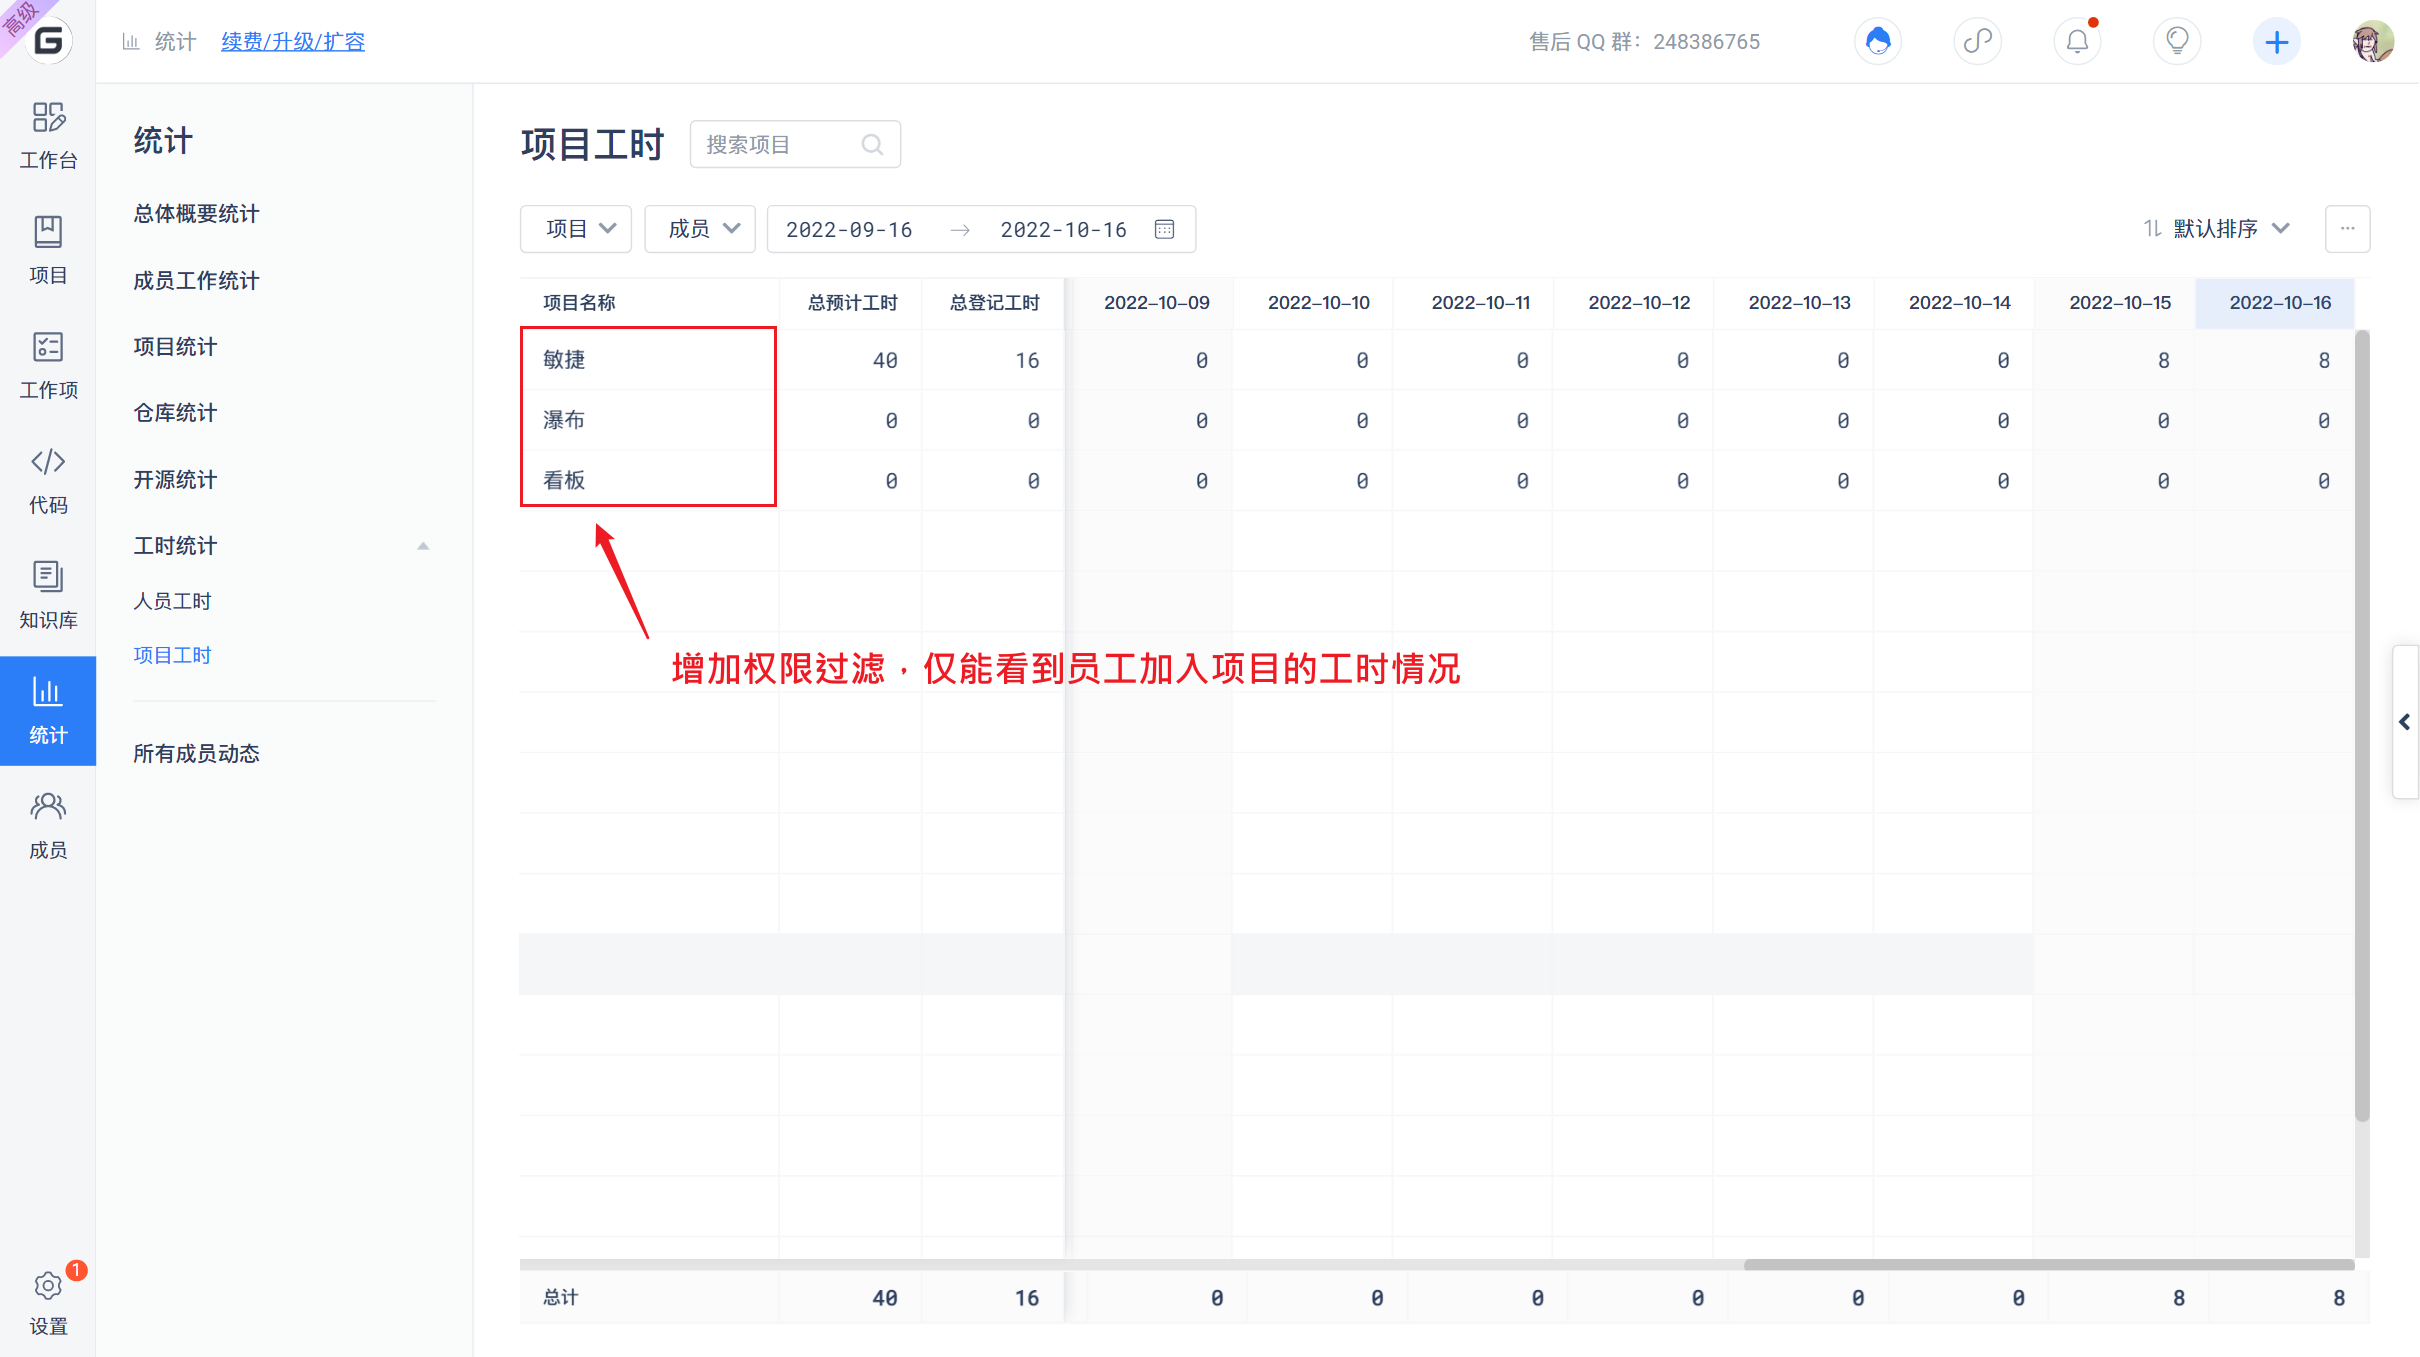
Task: Open the 默认排序 sort dropdown
Action: pos(2216,229)
